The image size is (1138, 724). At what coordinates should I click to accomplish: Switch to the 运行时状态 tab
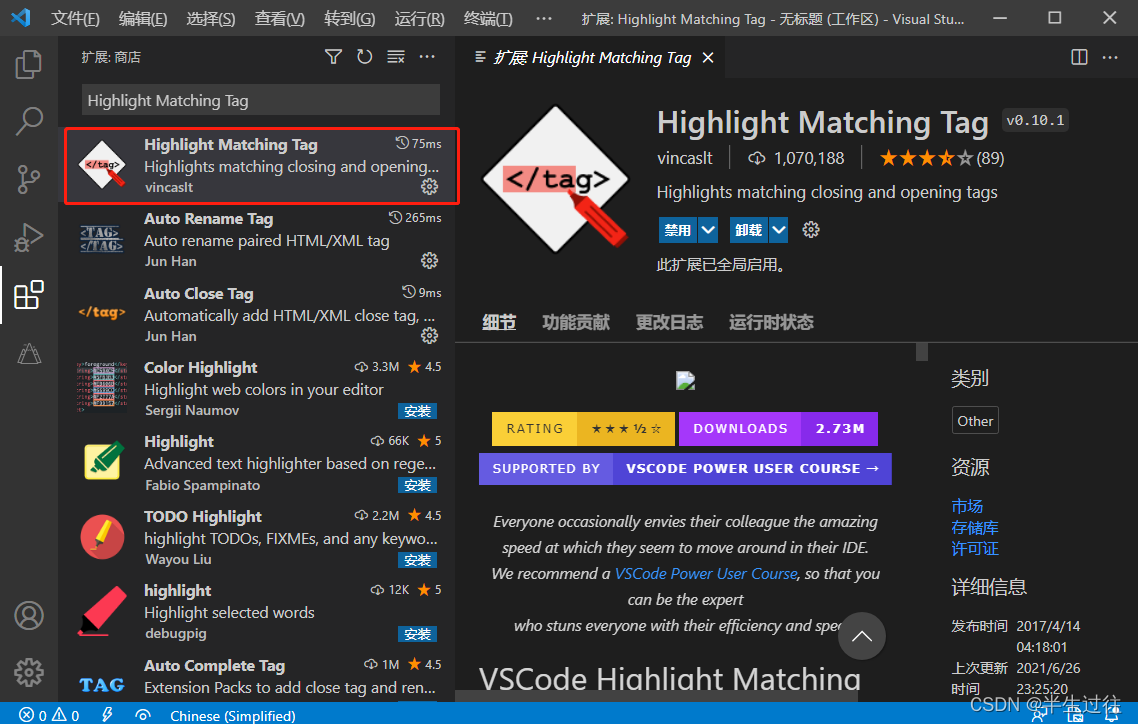pos(771,322)
